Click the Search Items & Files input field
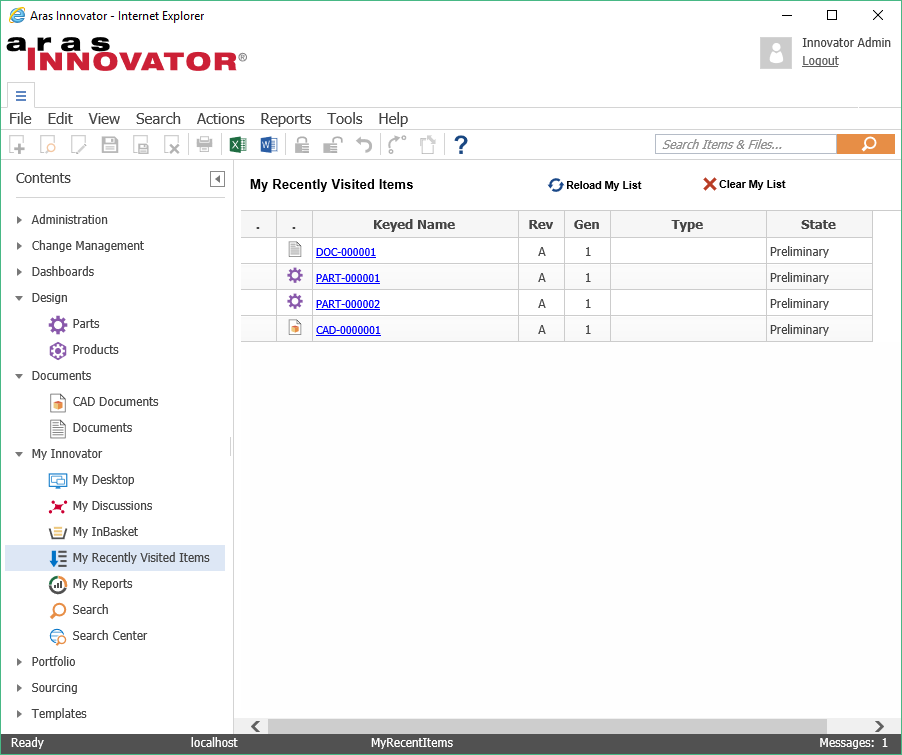The image size is (902, 755). 746,144
